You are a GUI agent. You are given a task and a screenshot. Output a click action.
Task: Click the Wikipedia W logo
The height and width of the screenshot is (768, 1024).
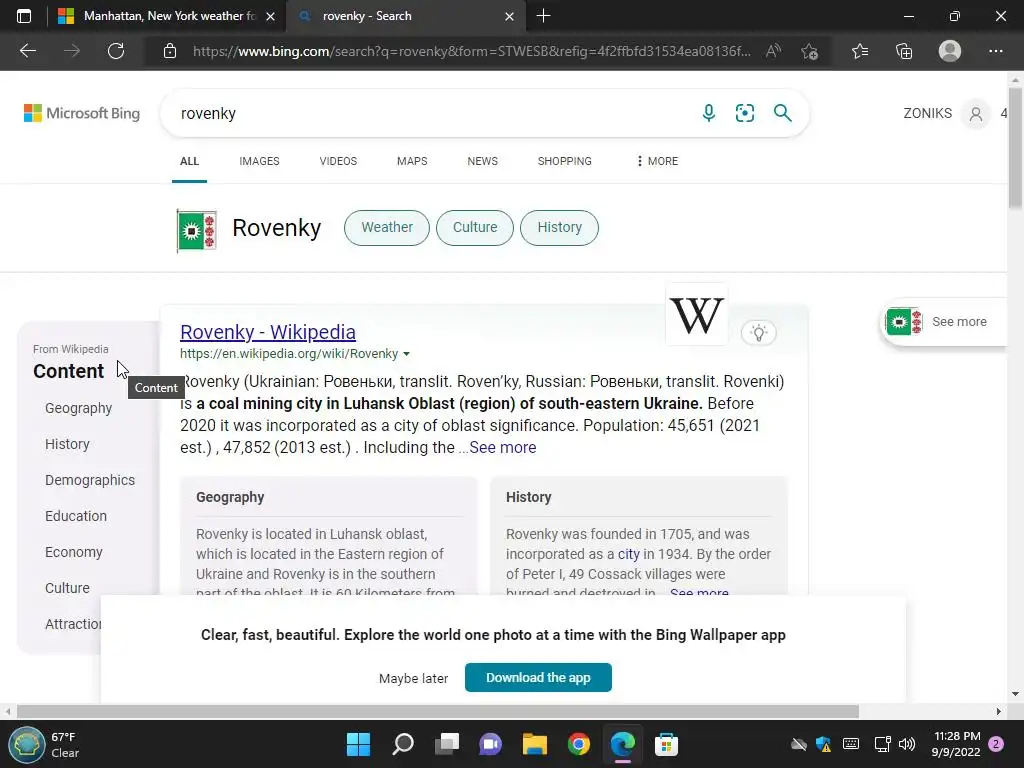pyautogui.click(x=697, y=315)
